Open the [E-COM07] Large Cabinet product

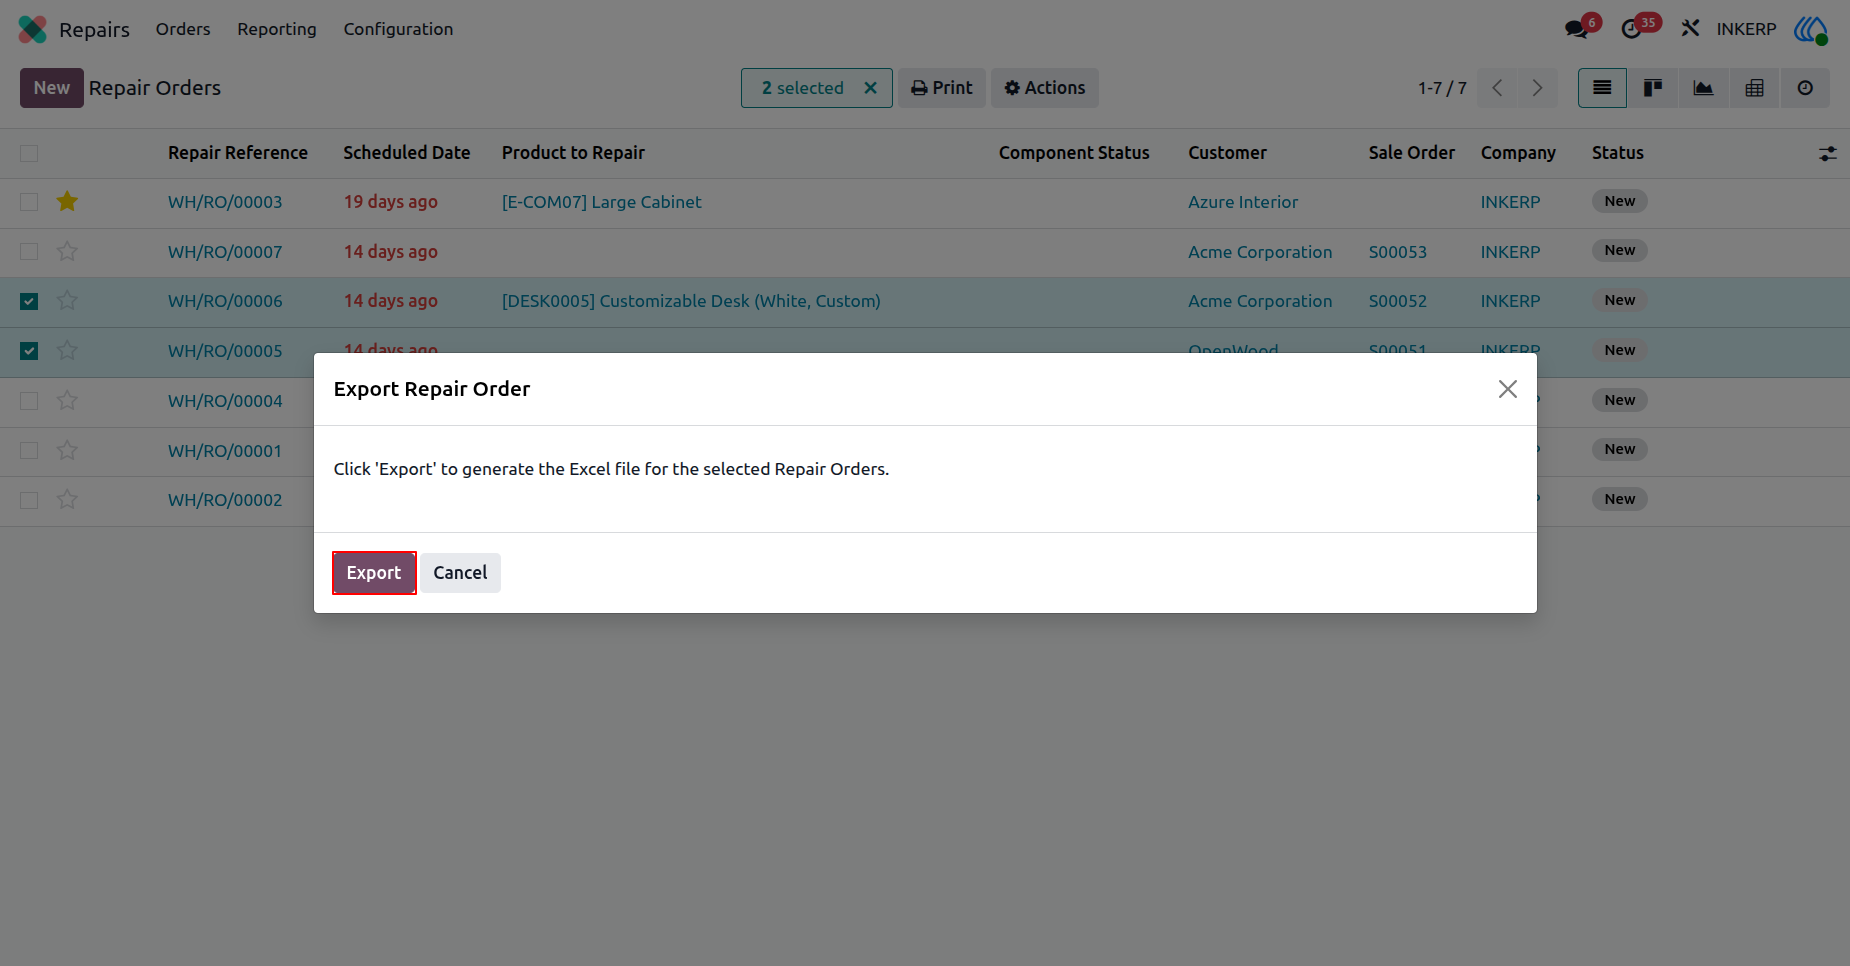[602, 202]
